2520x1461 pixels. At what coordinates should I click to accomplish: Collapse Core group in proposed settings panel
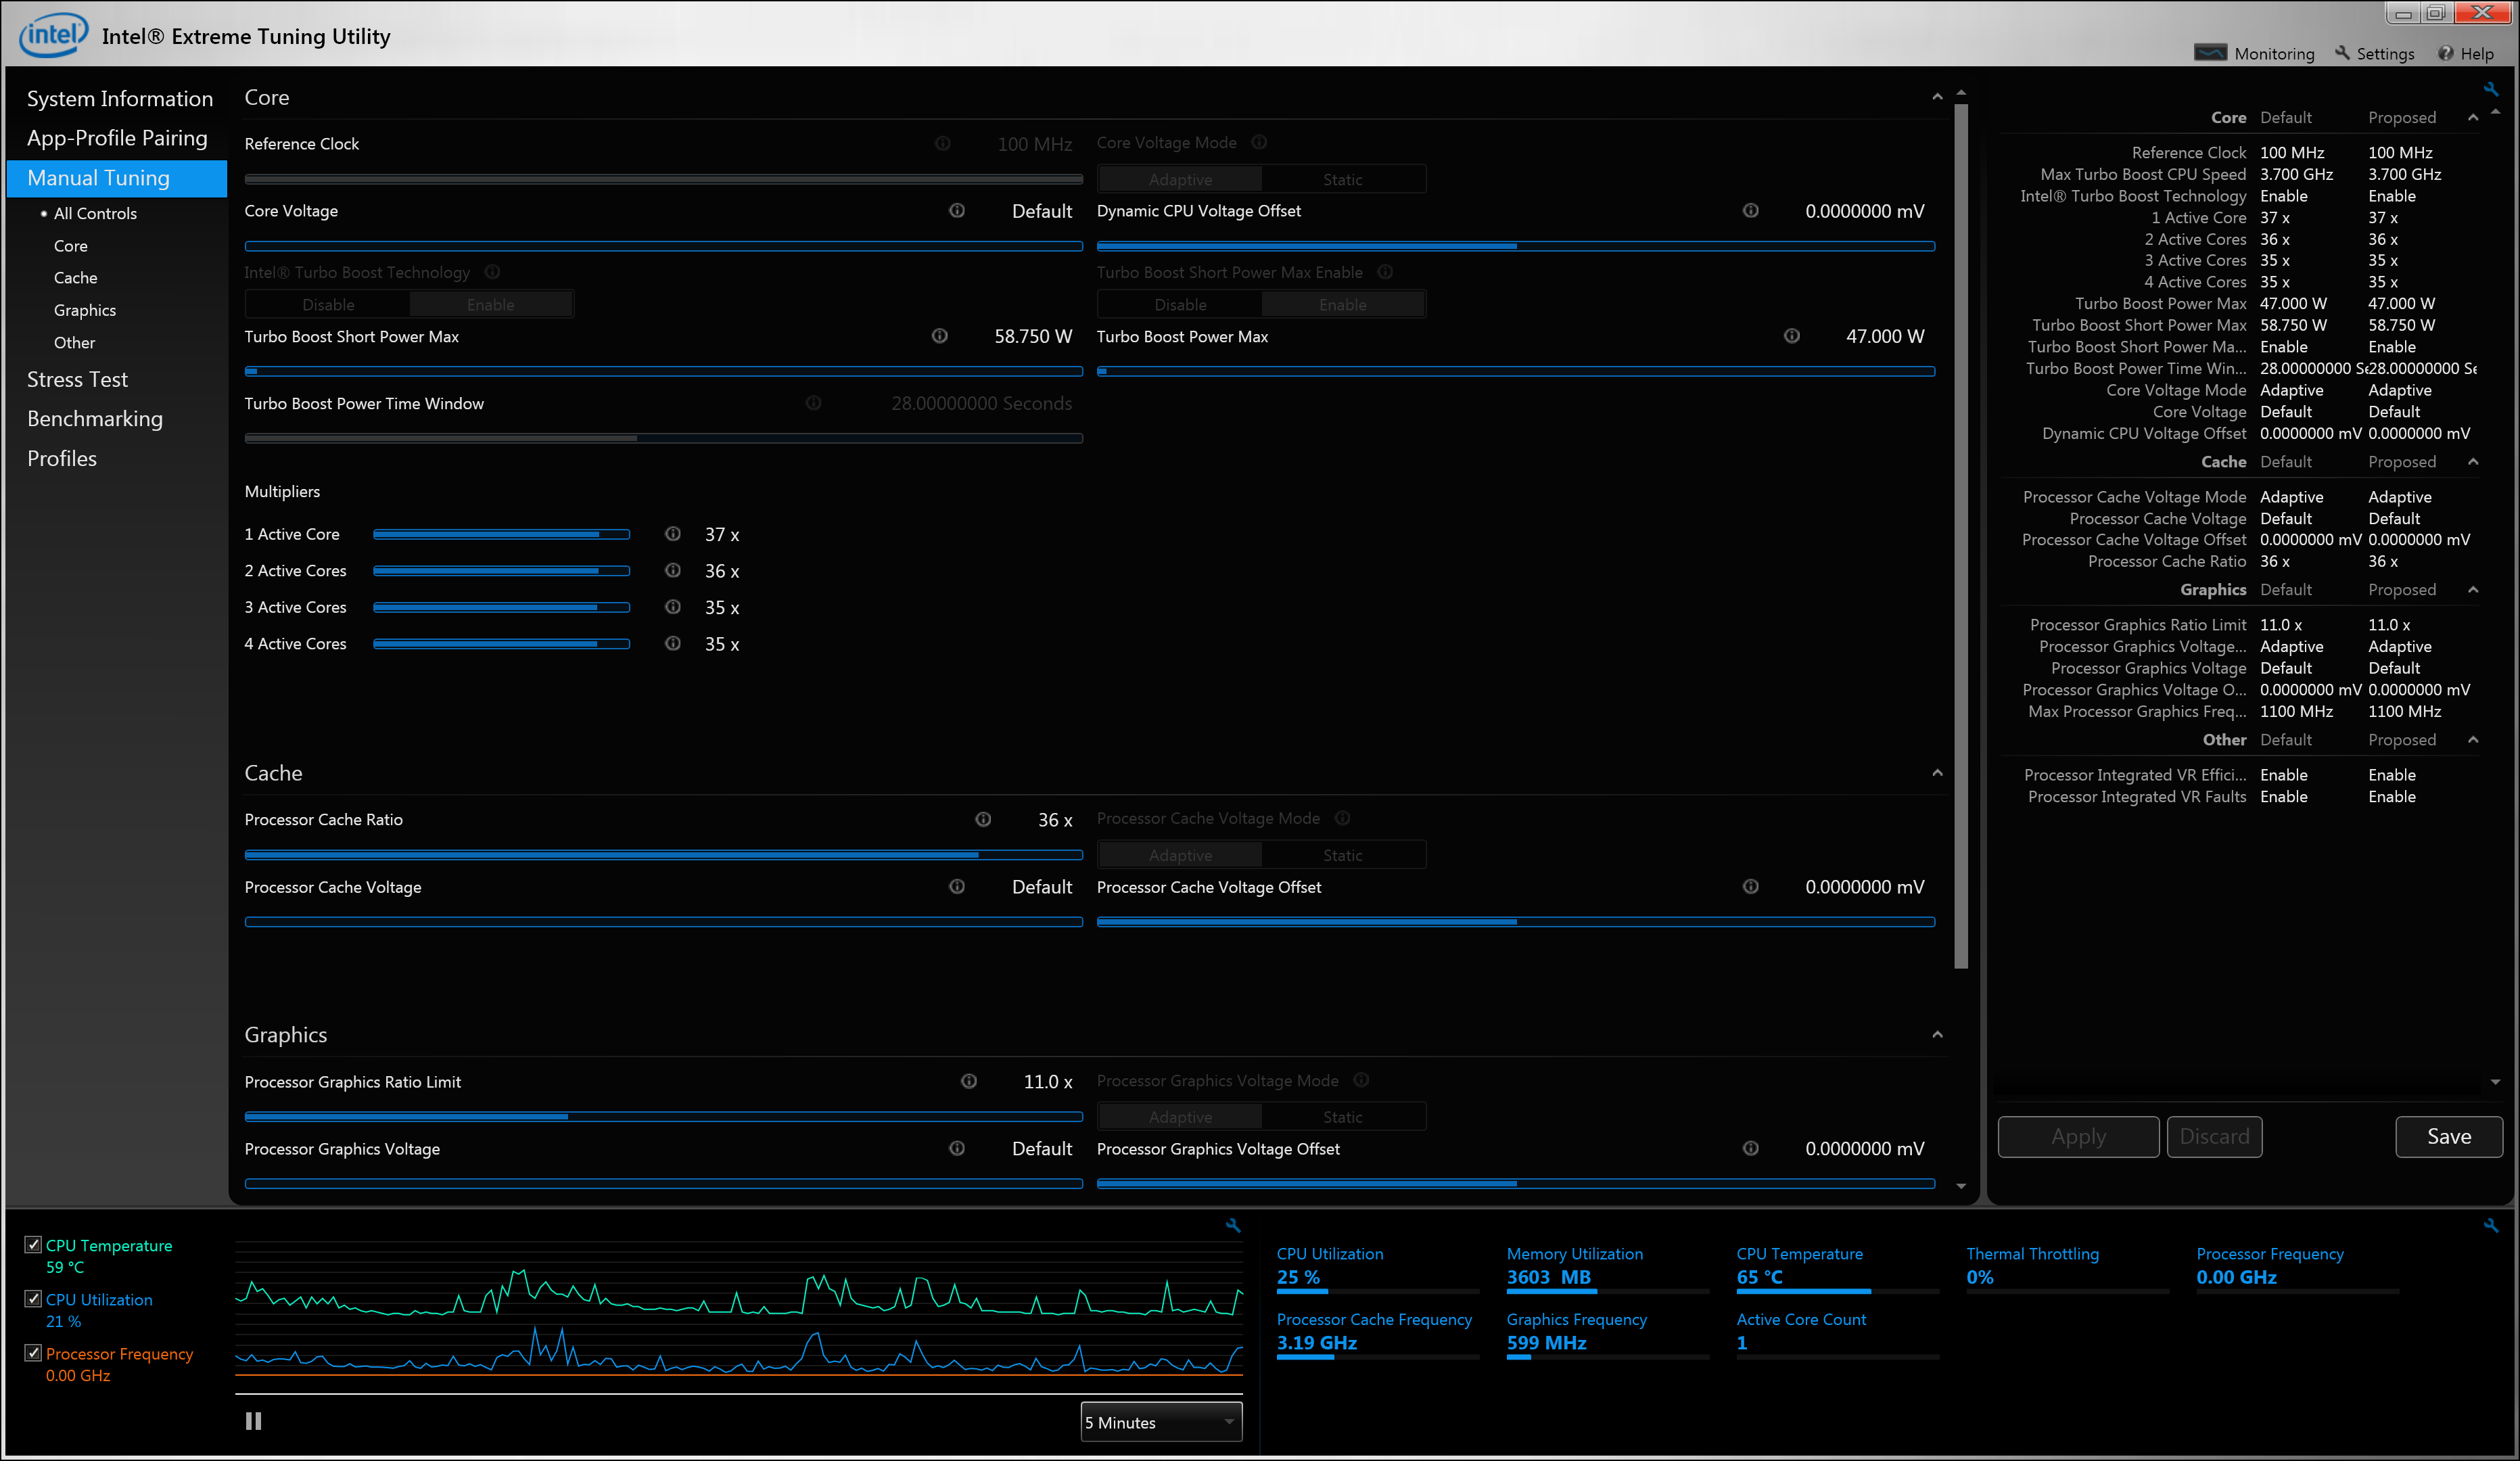[2473, 117]
